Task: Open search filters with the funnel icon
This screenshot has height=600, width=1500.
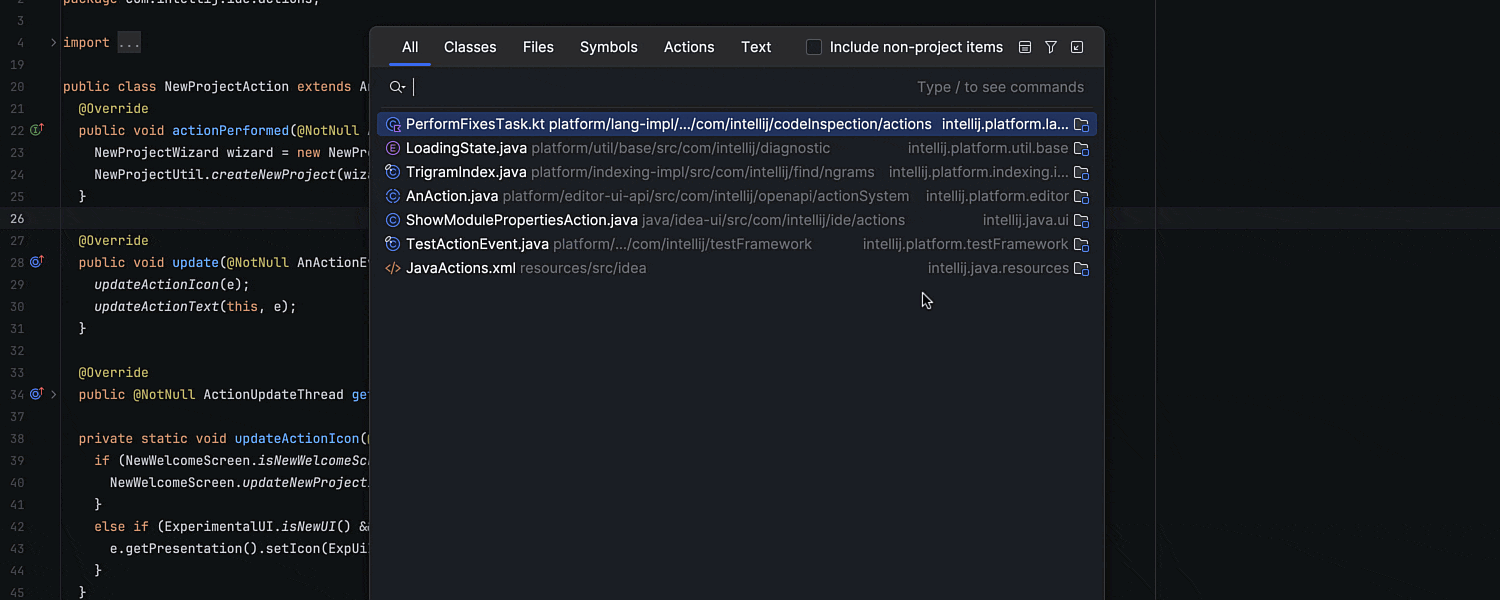Action: pos(1050,46)
